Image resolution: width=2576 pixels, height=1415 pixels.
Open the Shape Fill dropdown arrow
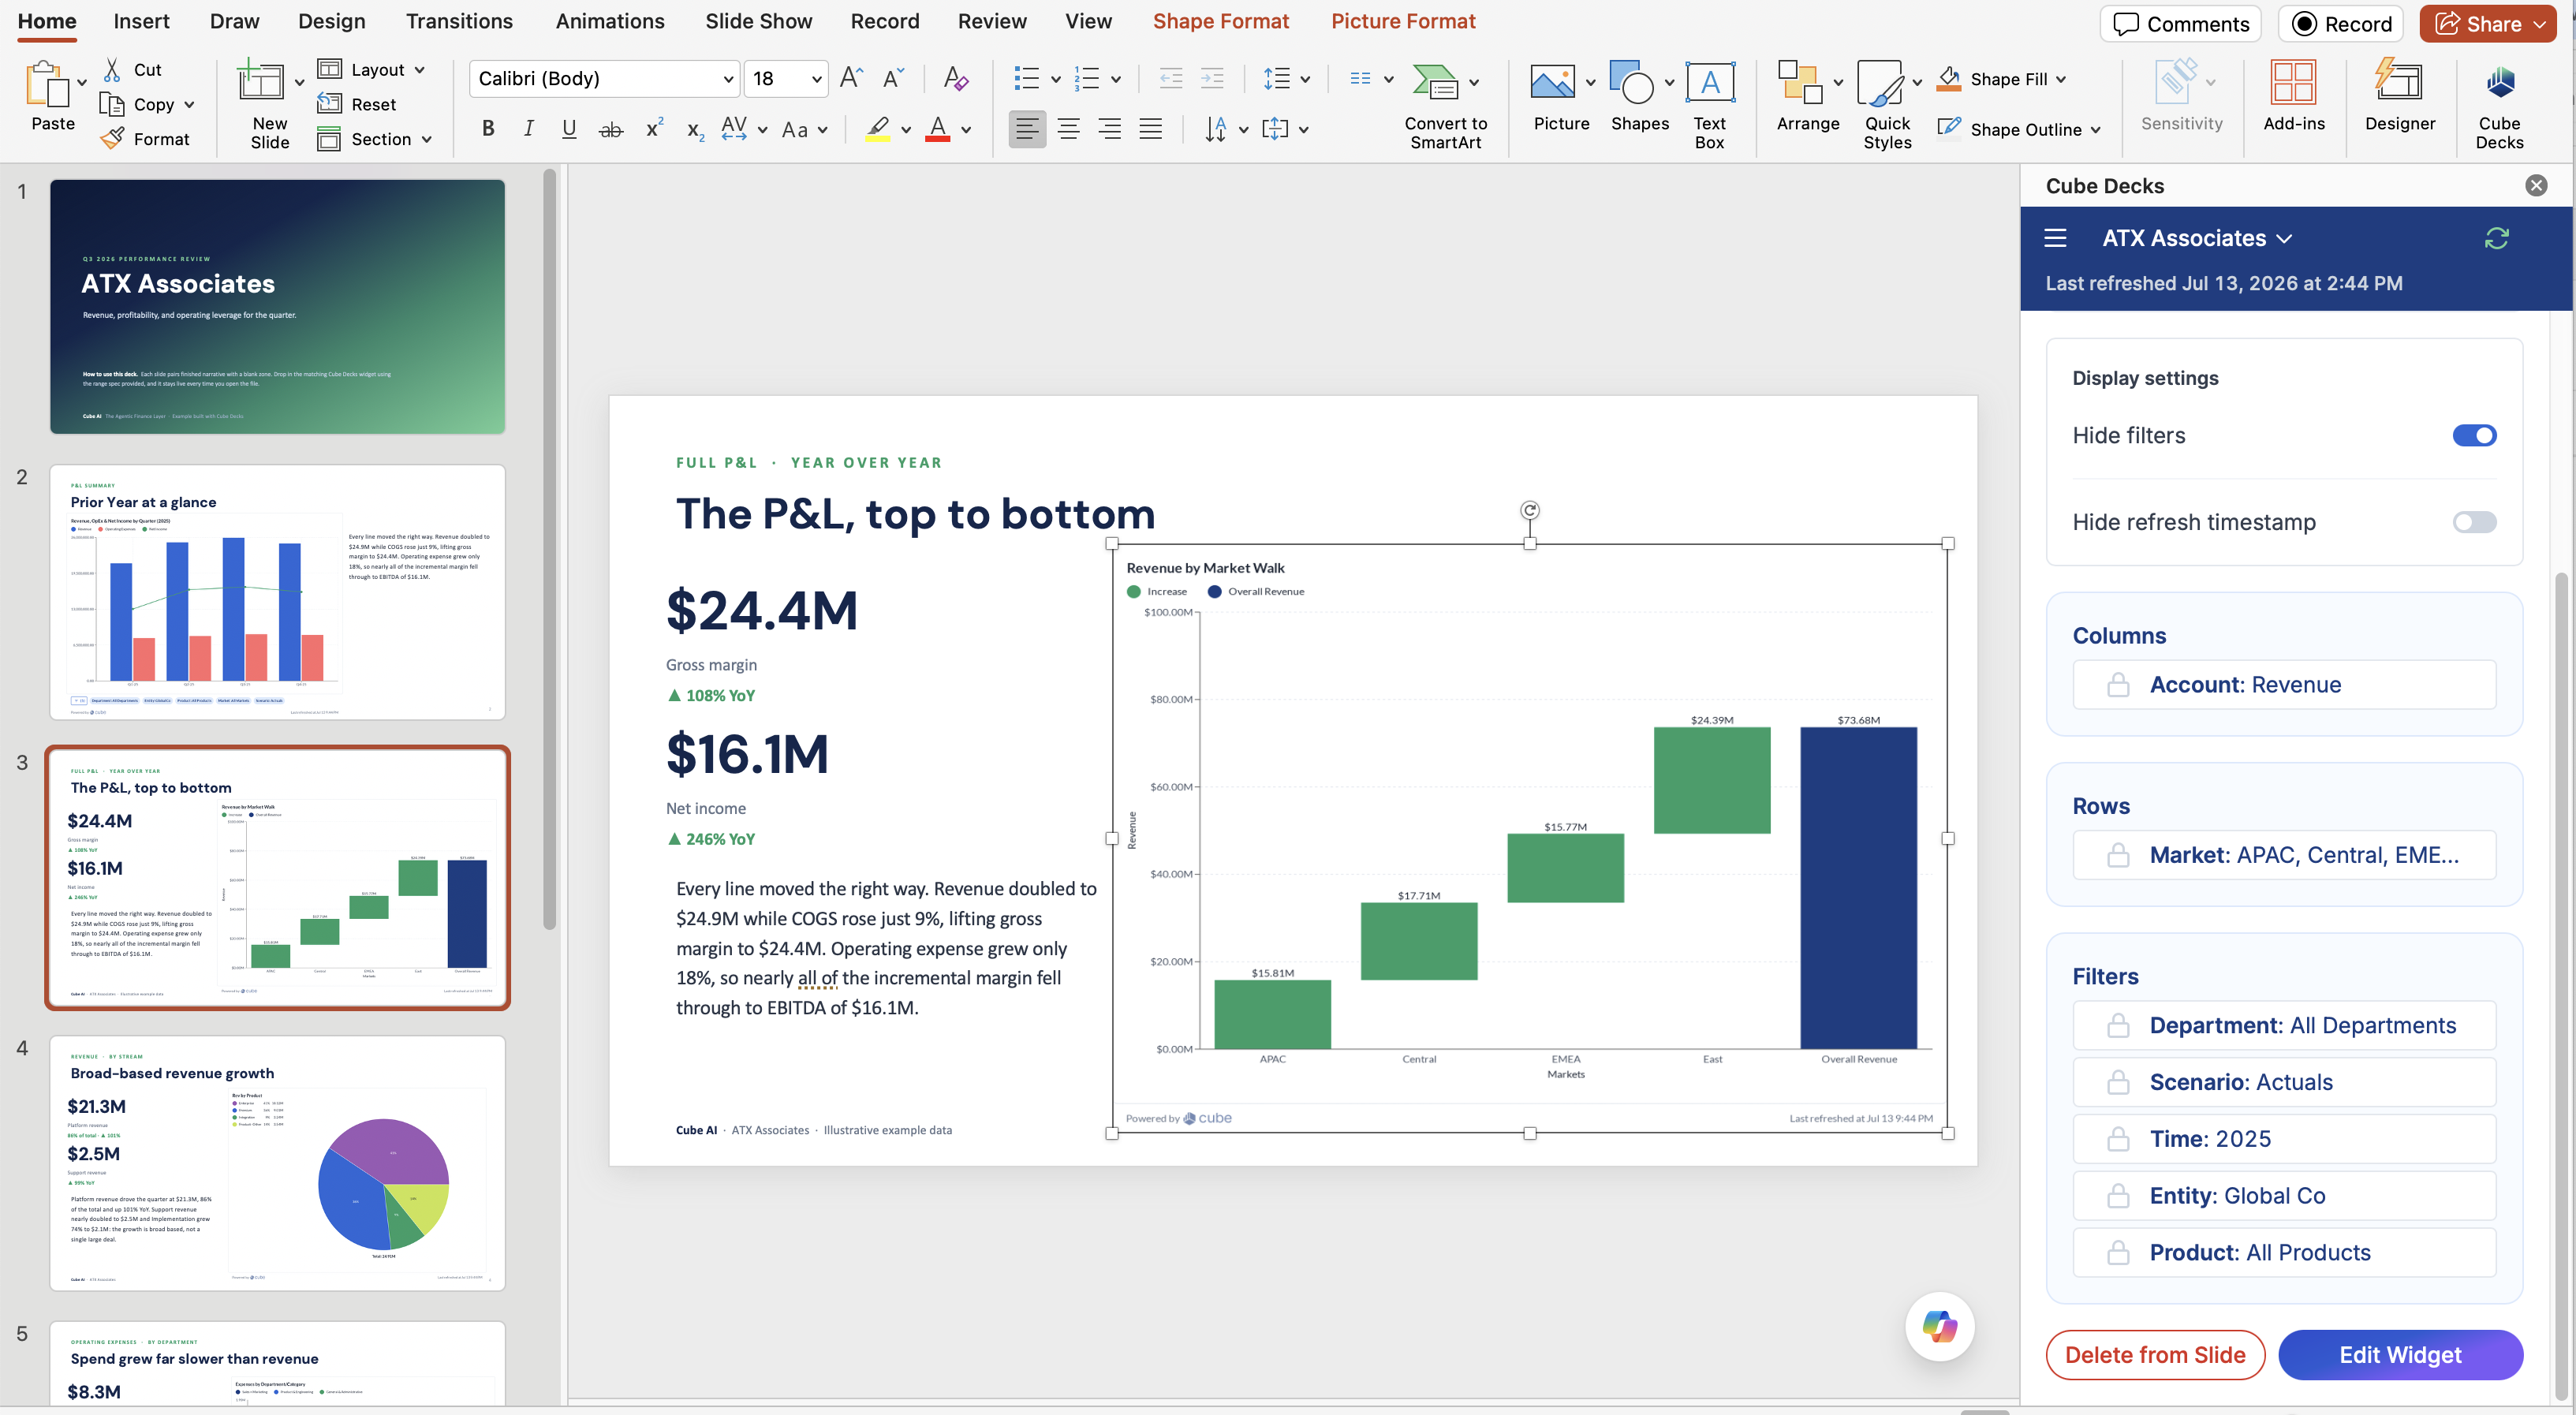[x=2061, y=79]
